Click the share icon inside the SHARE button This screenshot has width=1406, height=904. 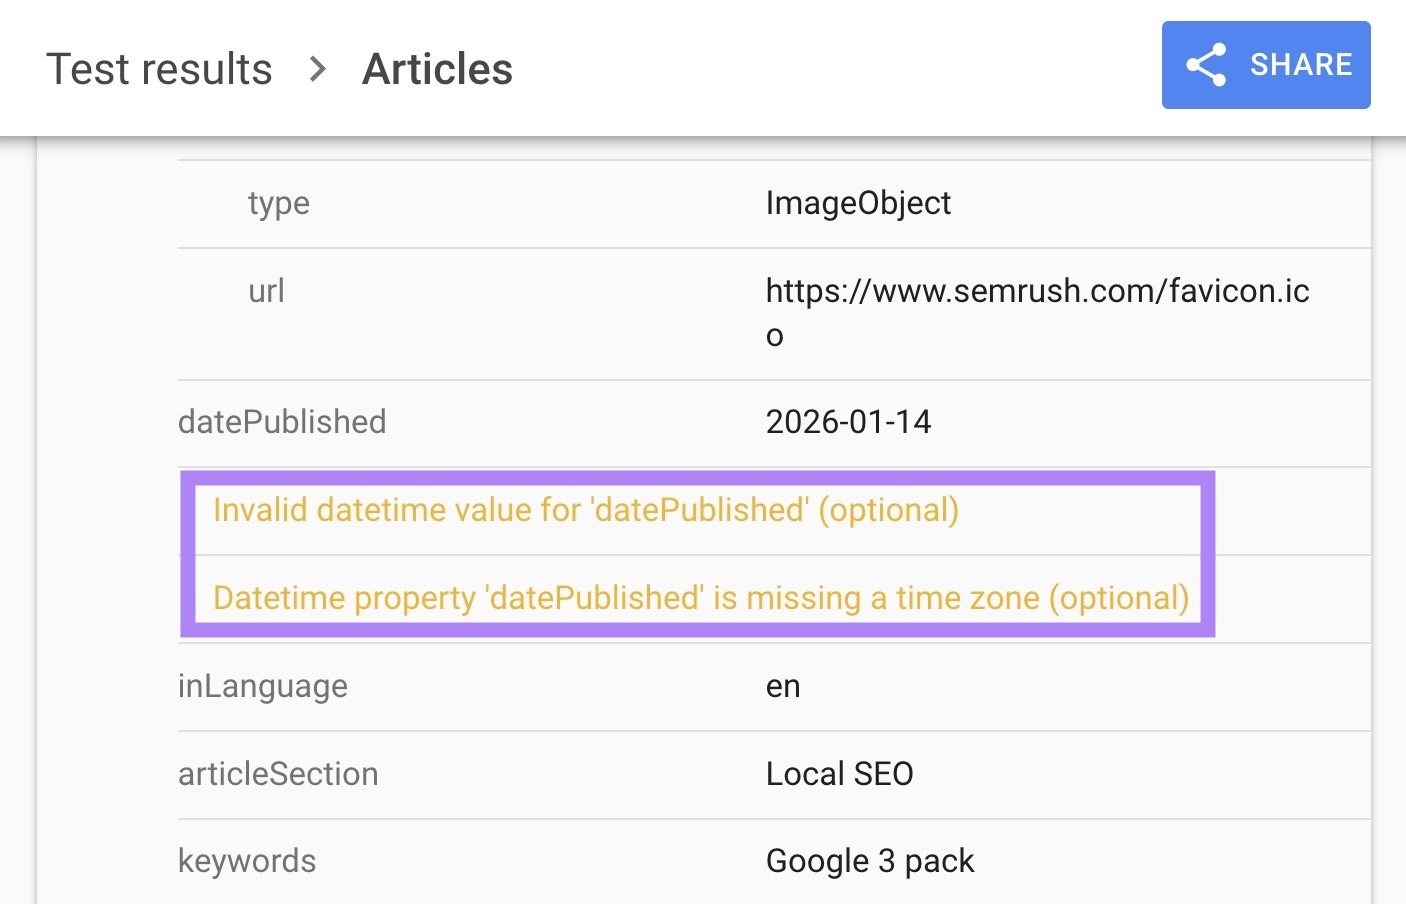(x=1207, y=64)
